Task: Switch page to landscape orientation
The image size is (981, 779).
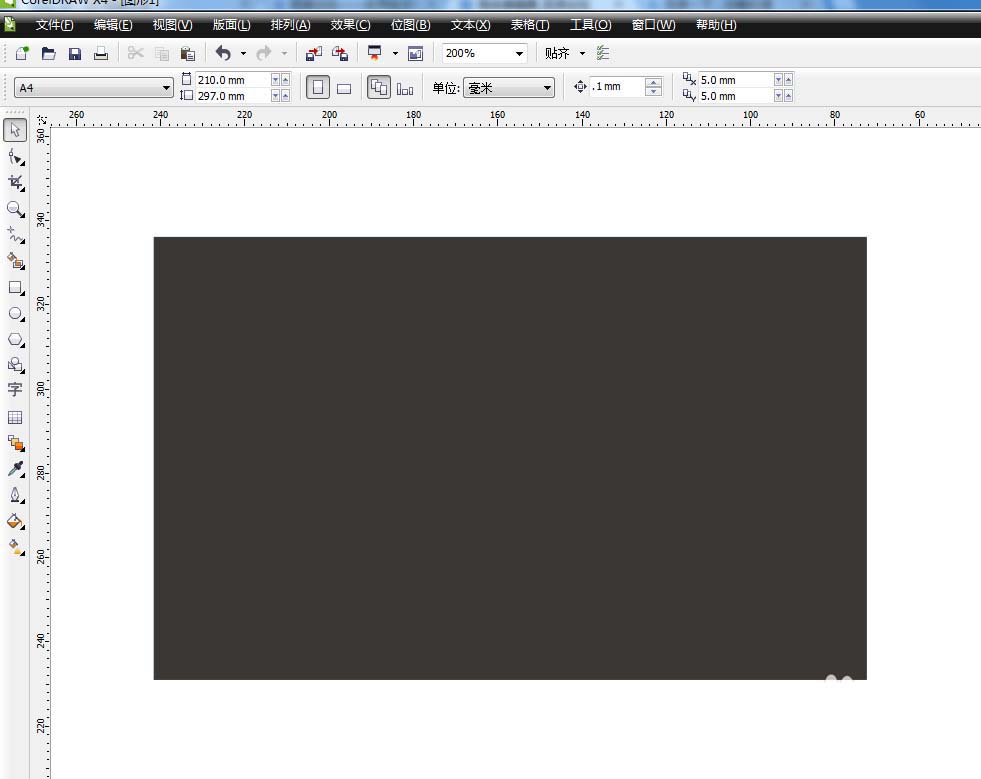Action: coord(344,88)
